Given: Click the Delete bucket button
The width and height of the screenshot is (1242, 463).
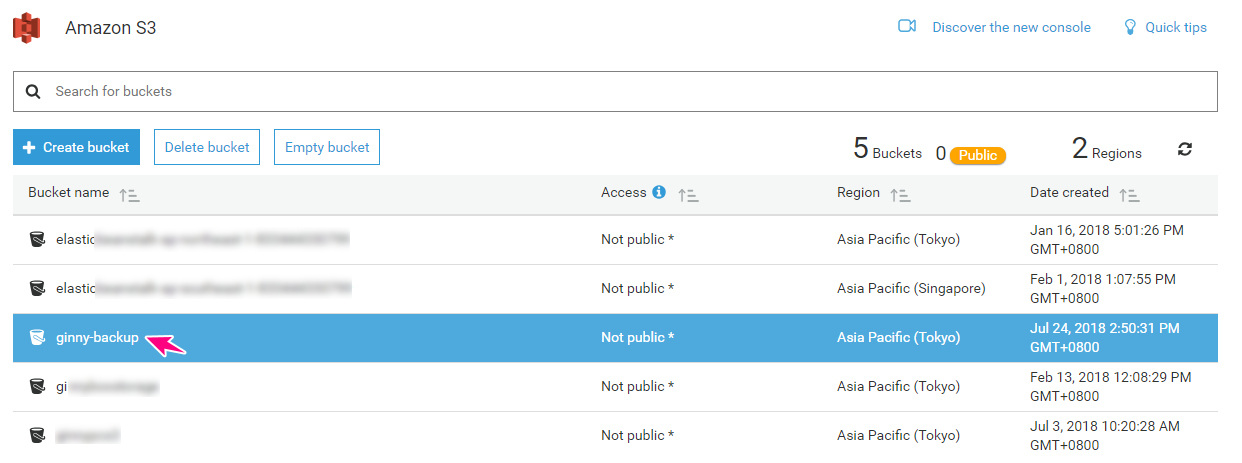Looking at the screenshot, I should [207, 147].
